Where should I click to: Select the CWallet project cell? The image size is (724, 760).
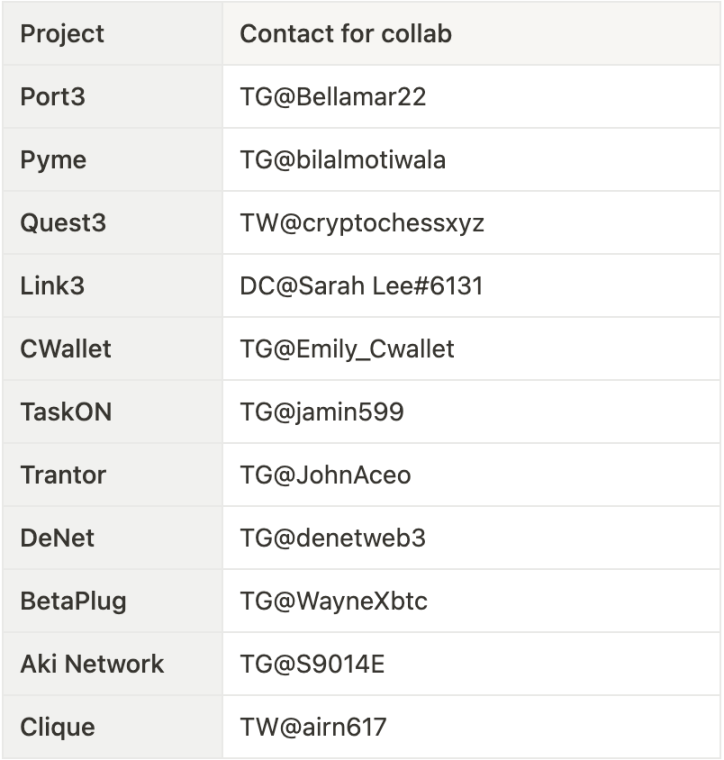click(66, 349)
